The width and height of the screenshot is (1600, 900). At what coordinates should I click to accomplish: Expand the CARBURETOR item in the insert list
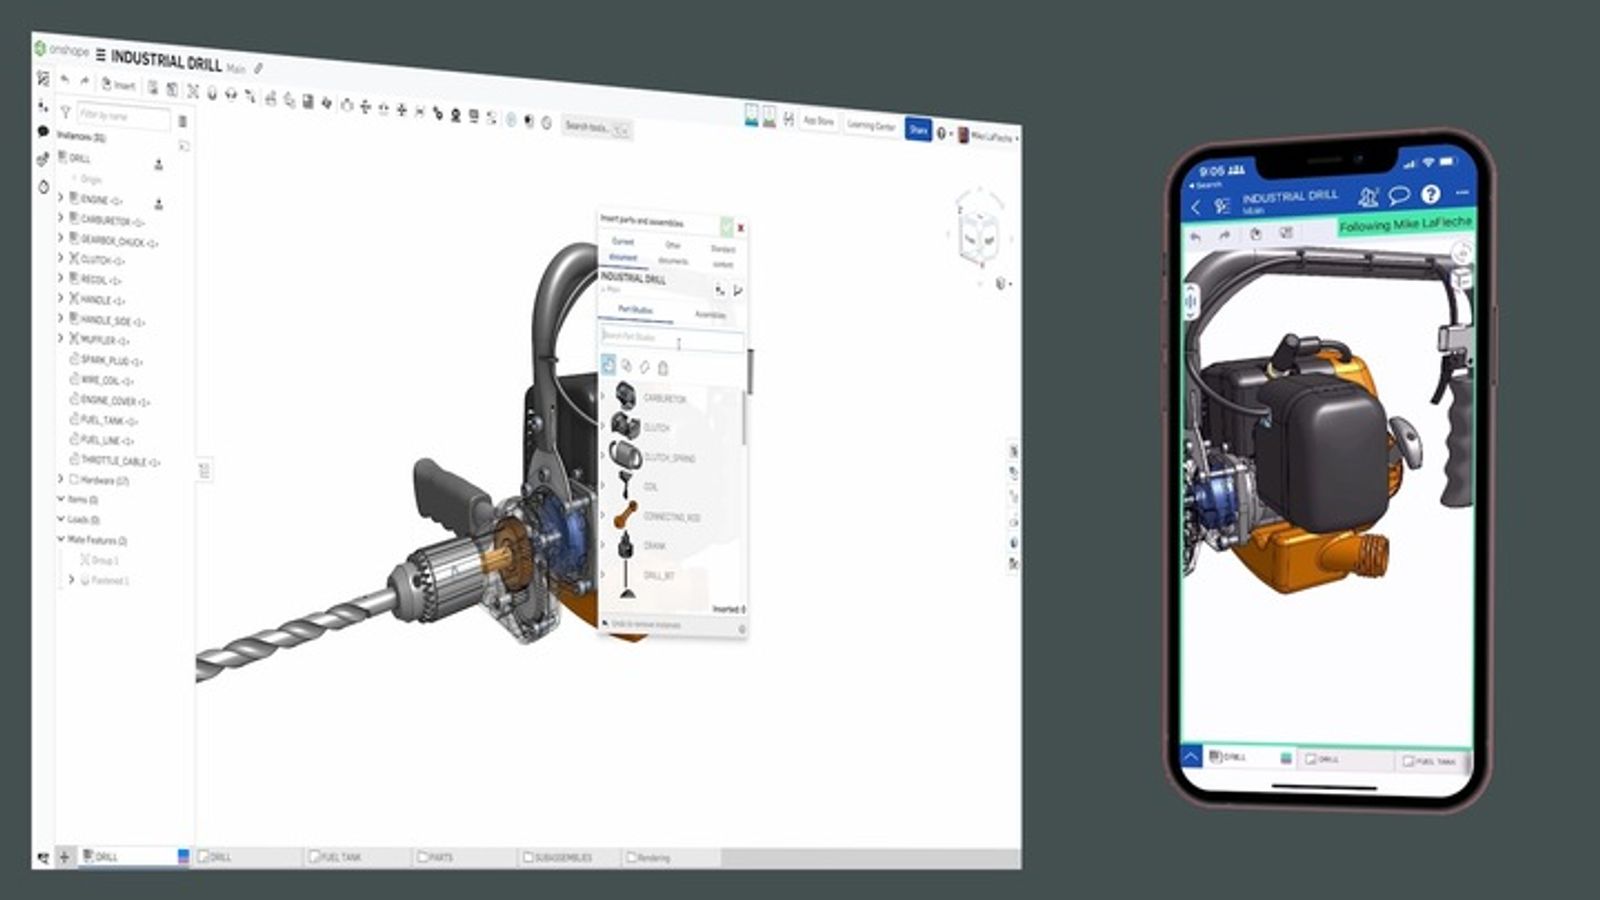601,396
